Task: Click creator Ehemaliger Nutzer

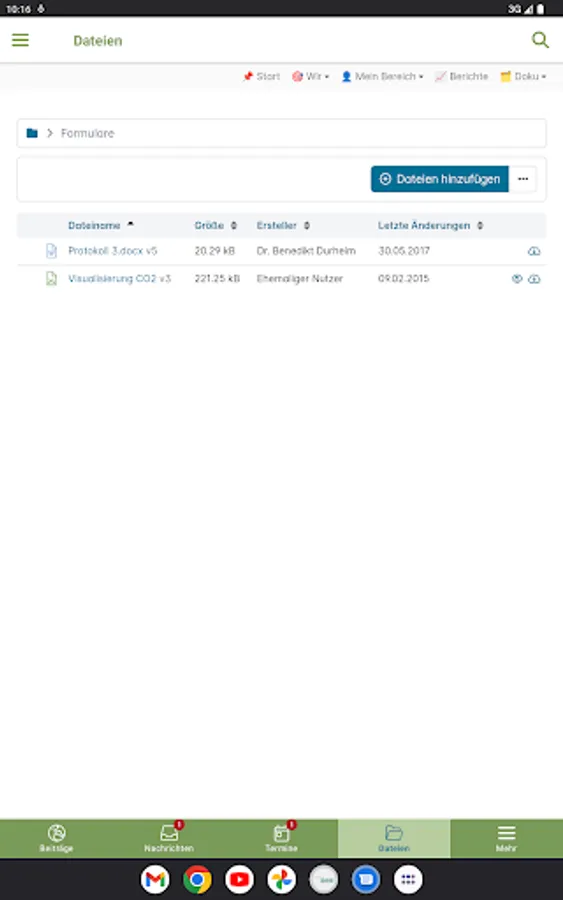Action: pyautogui.click(x=300, y=278)
